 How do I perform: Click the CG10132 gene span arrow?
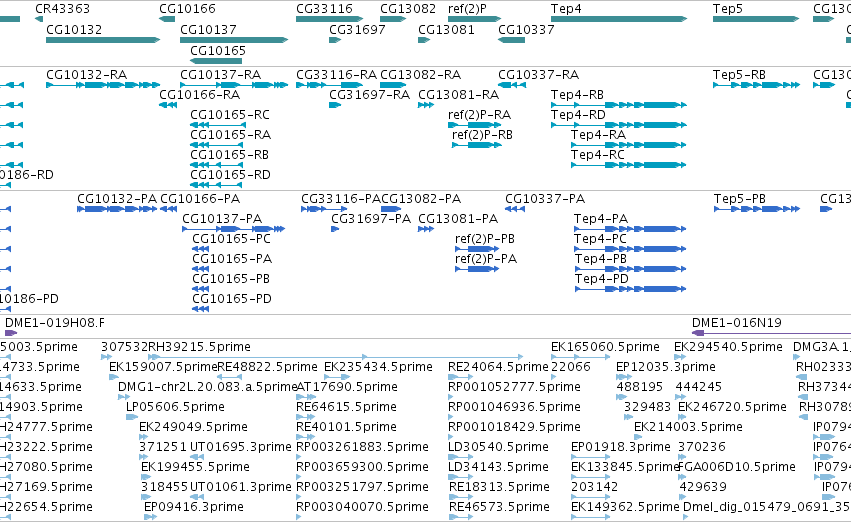click(103, 40)
